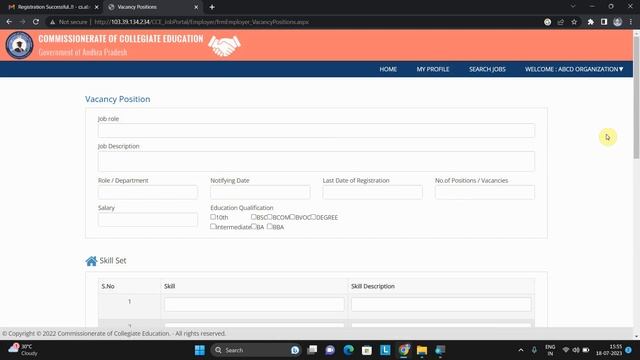Click the Notifying Date field

coord(260,192)
